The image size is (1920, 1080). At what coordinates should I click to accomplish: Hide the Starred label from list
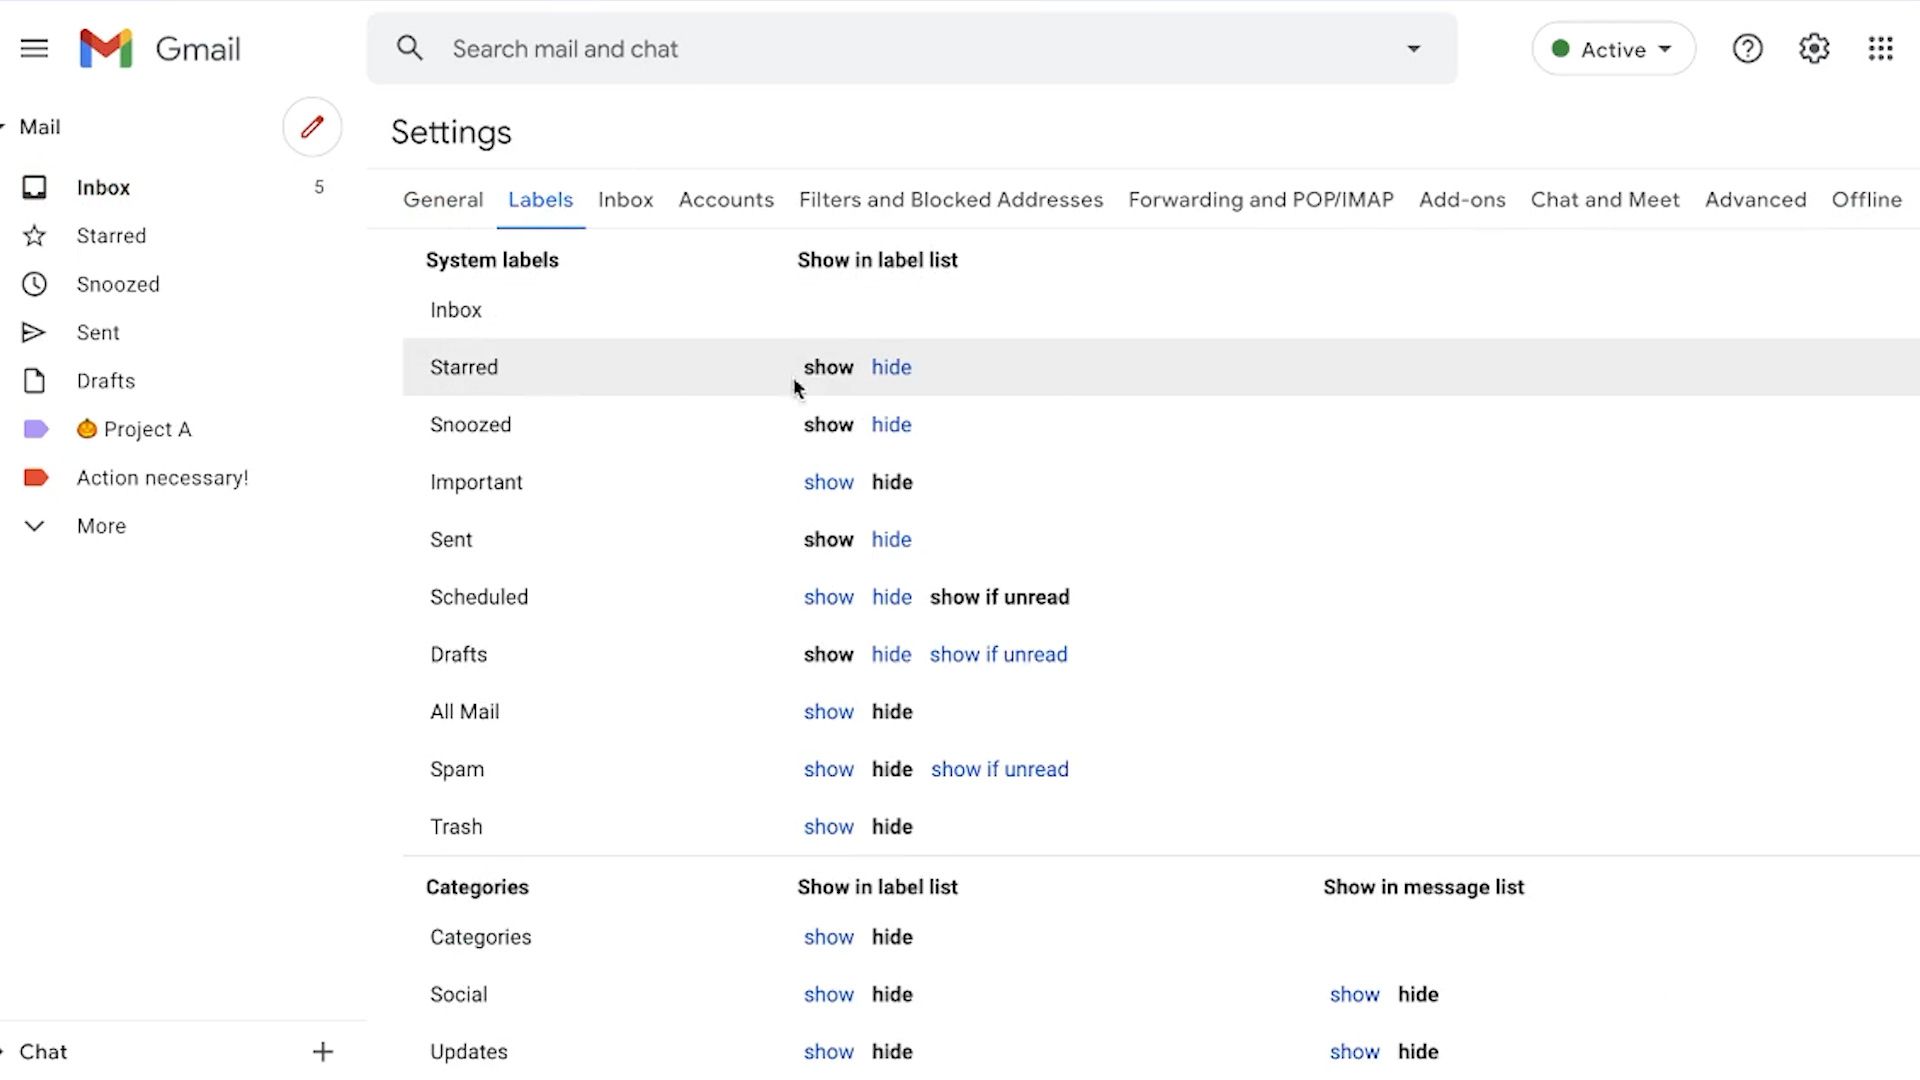click(890, 367)
